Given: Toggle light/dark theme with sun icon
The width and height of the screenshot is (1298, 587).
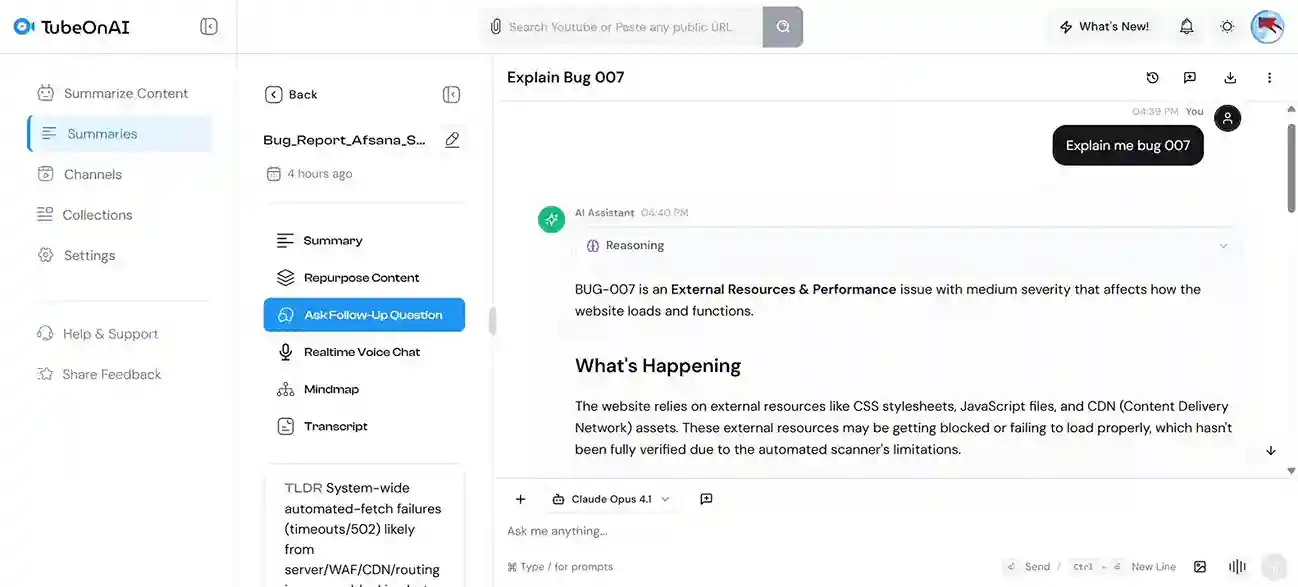Looking at the screenshot, I should pos(1227,27).
